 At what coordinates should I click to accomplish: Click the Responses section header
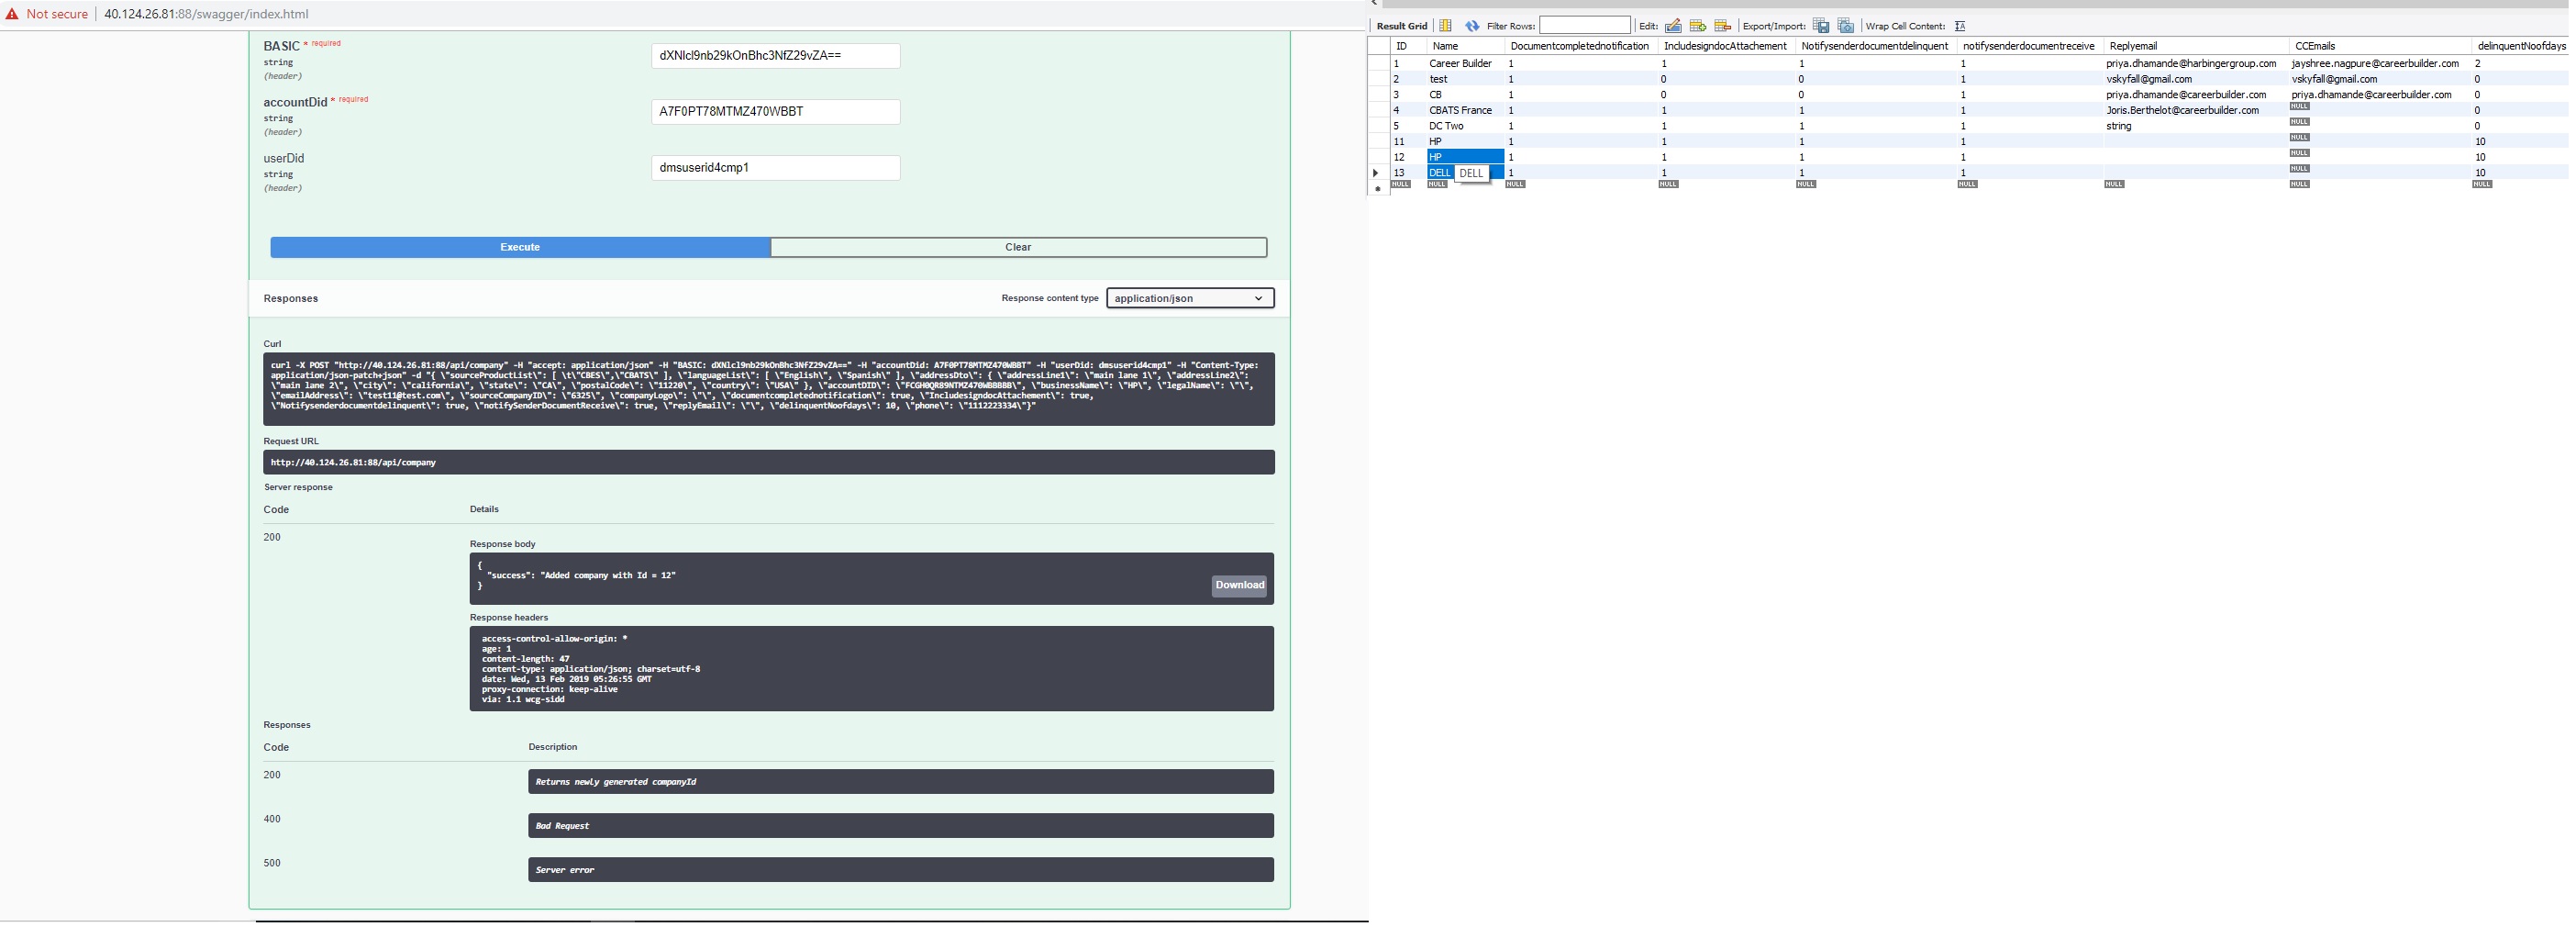[x=290, y=297]
